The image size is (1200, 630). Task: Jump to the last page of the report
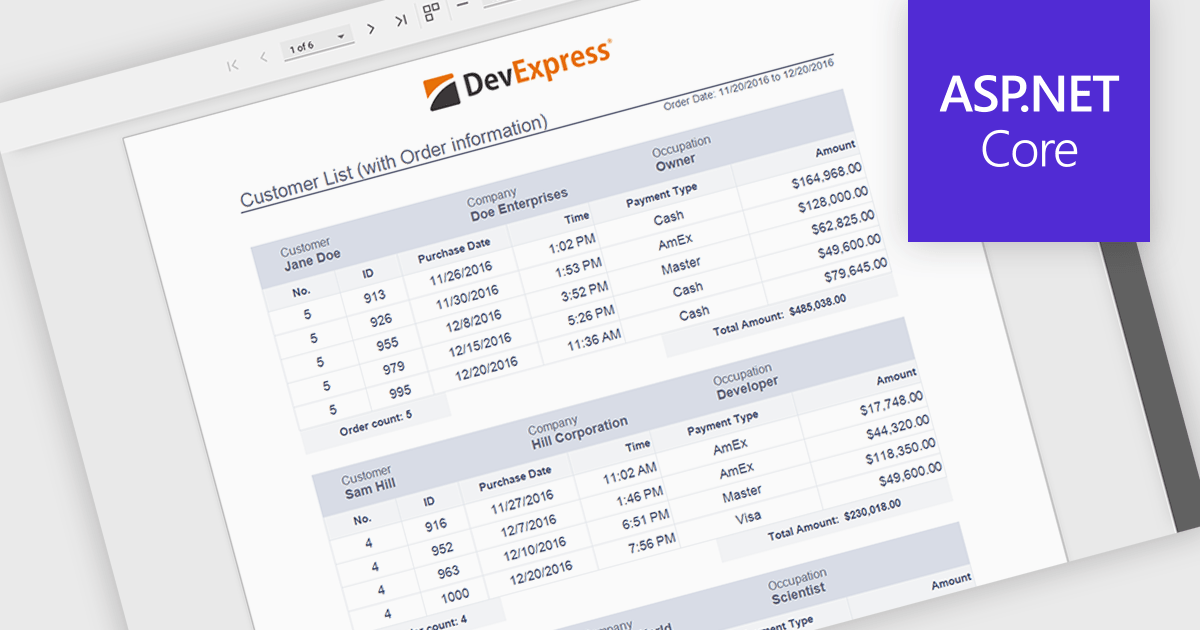pyautogui.click(x=400, y=20)
